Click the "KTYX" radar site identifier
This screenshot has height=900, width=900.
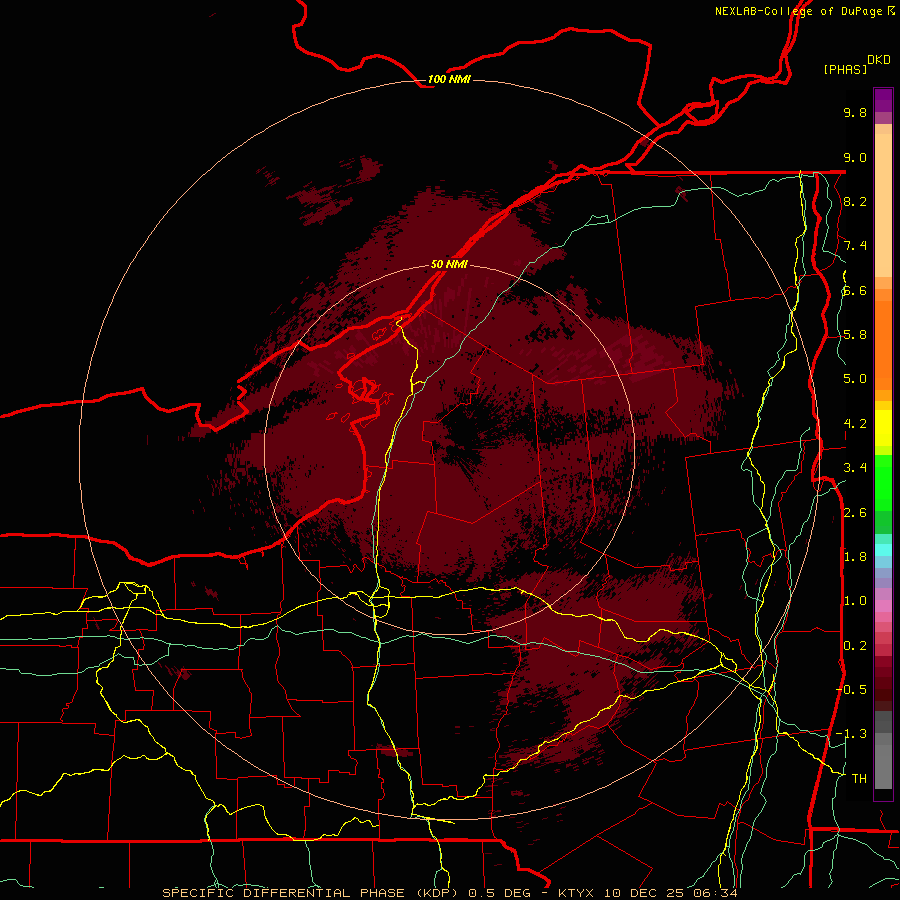point(578,893)
